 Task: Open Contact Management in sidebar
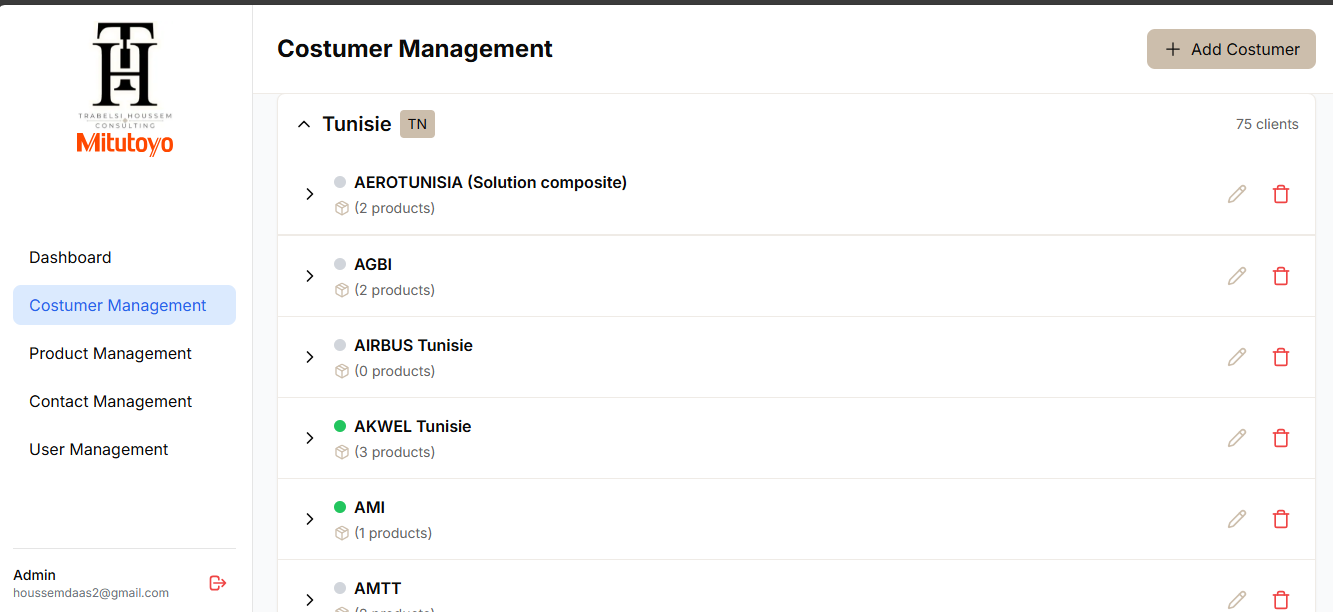(110, 401)
